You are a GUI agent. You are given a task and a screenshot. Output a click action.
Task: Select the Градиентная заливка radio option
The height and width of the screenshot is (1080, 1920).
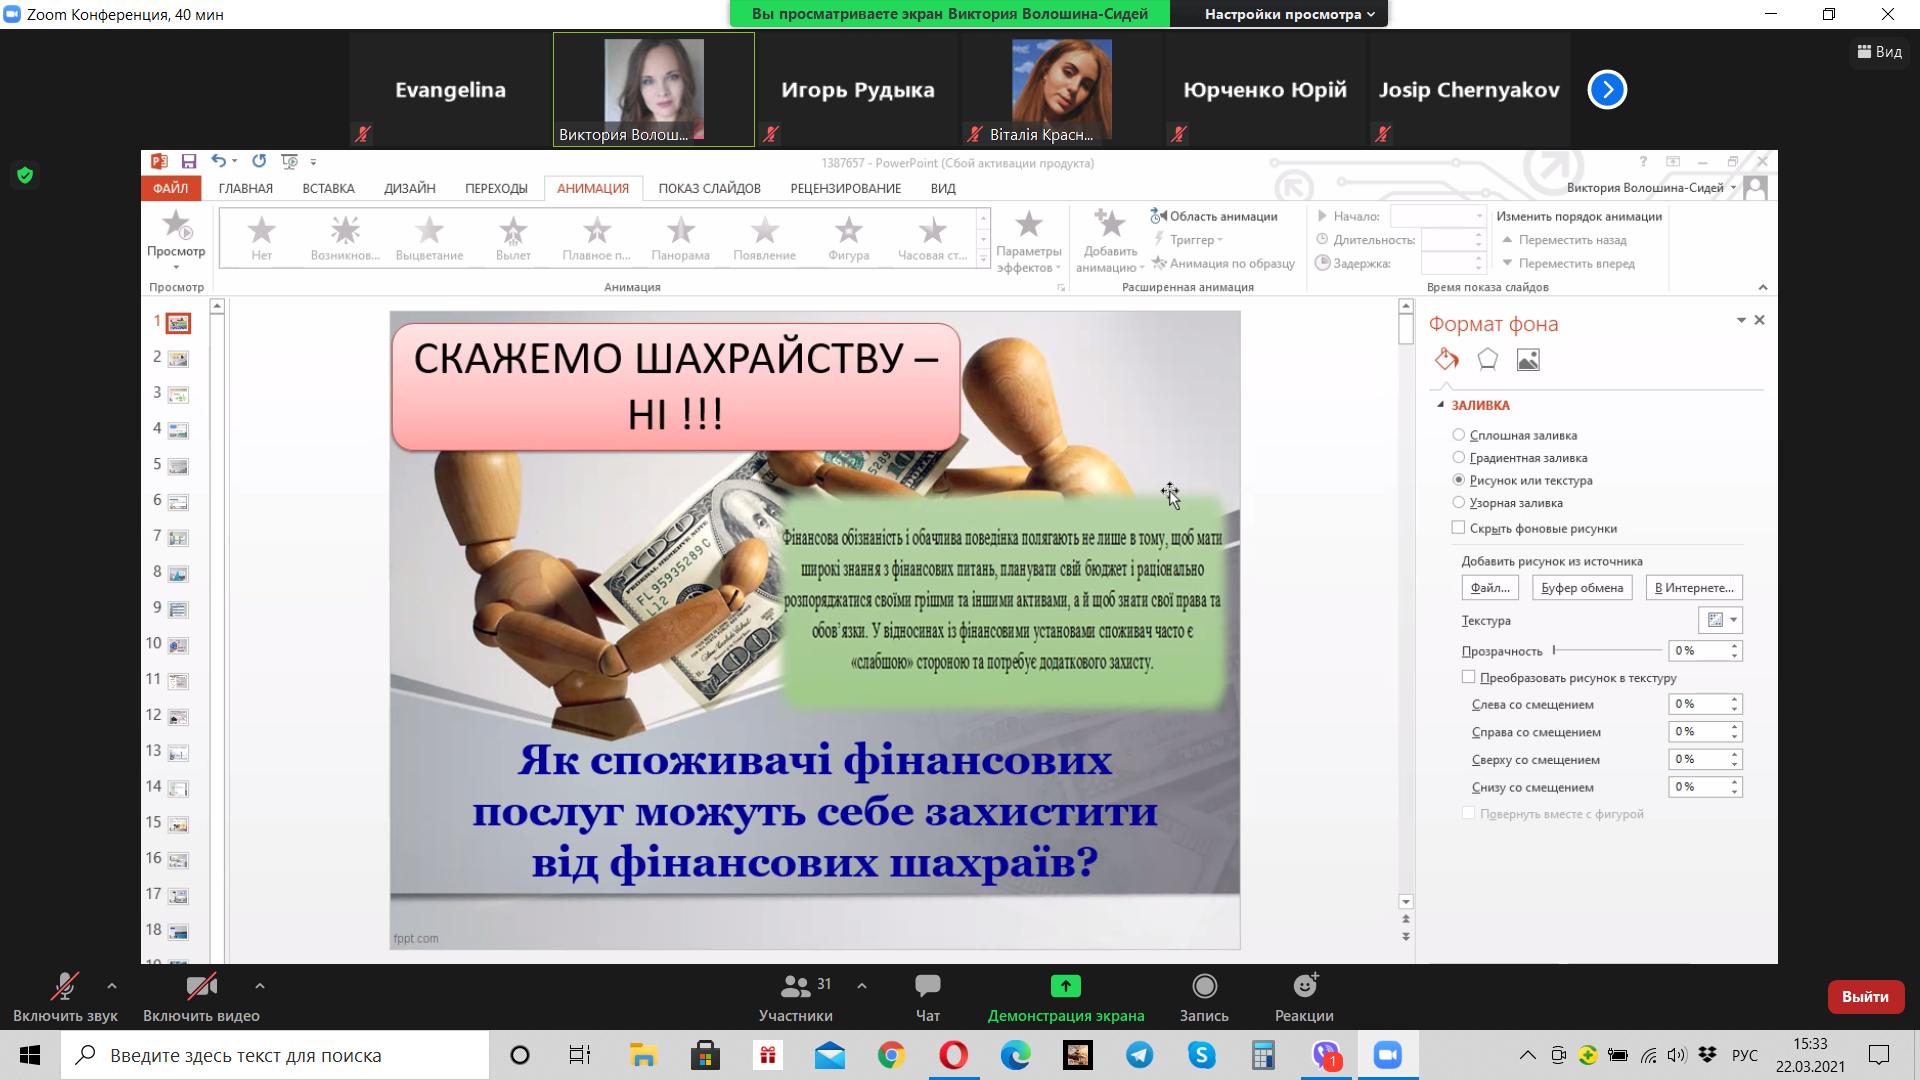click(x=1459, y=458)
